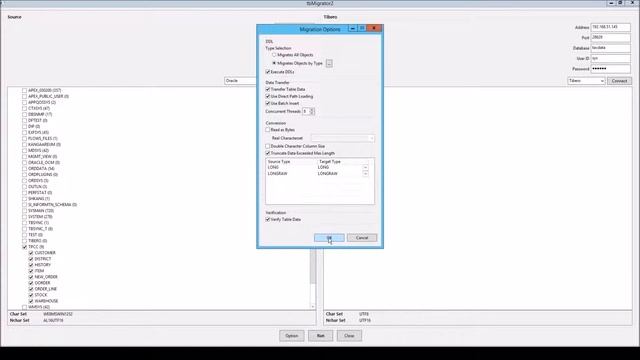Click the Source Type column header
Viewport: 640px width, 360px height.
(x=279, y=162)
